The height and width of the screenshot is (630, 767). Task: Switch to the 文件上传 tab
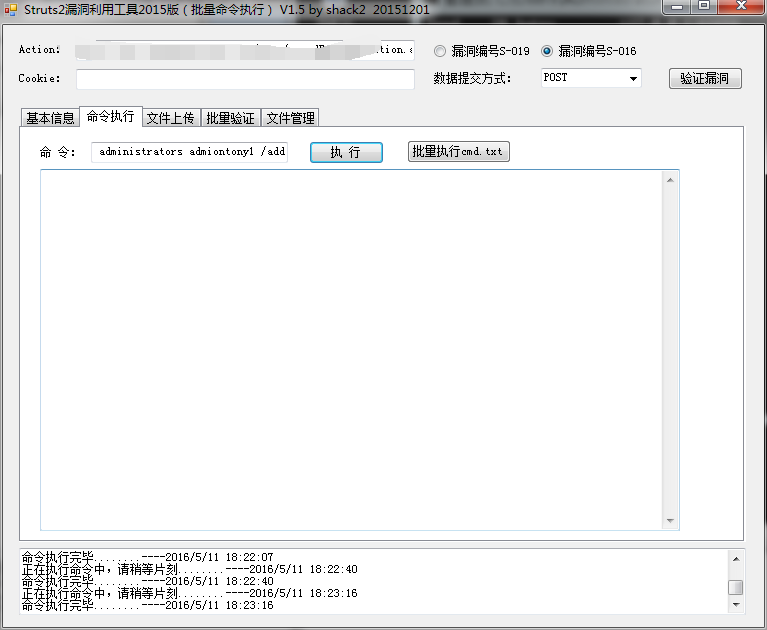[171, 118]
